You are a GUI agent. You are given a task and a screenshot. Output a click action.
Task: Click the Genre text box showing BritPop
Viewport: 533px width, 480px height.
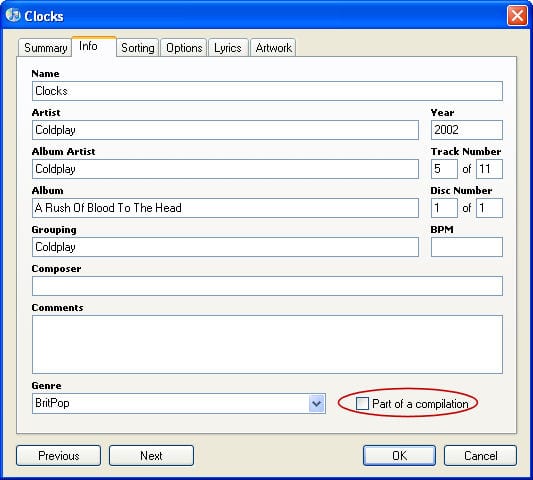coord(170,404)
